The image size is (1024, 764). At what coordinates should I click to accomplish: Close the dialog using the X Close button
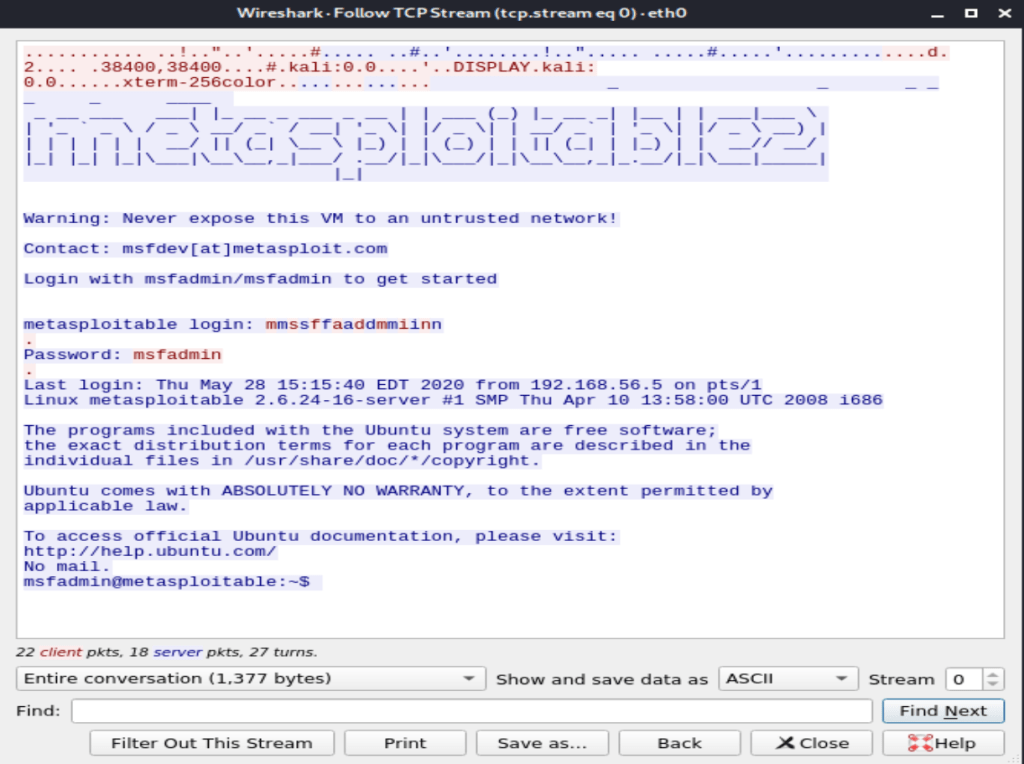tap(811, 743)
